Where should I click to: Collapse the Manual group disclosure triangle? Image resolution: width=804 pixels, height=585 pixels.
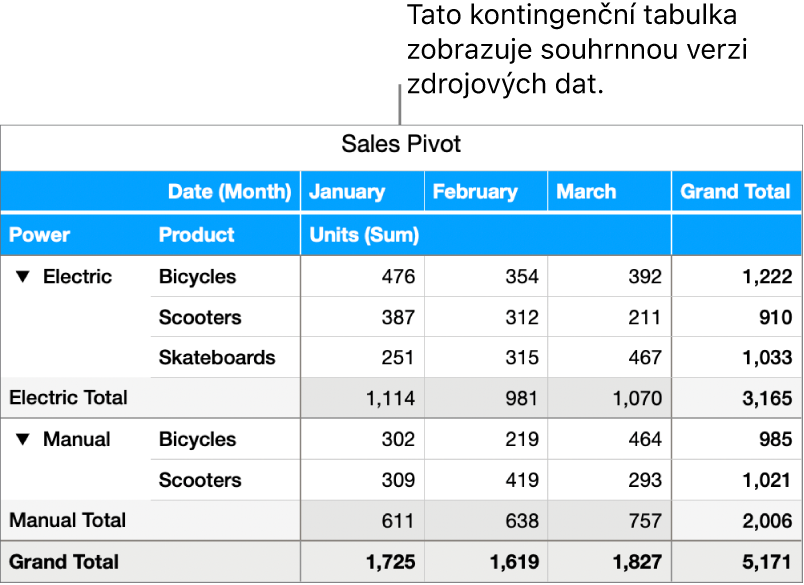[23, 440]
